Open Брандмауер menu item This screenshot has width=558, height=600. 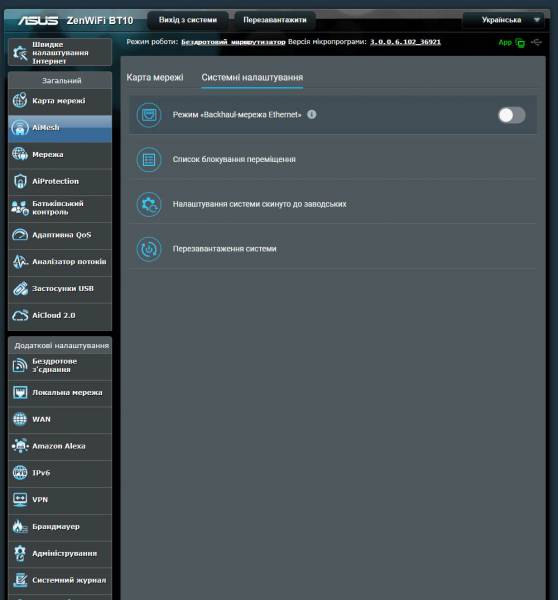click(60, 527)
